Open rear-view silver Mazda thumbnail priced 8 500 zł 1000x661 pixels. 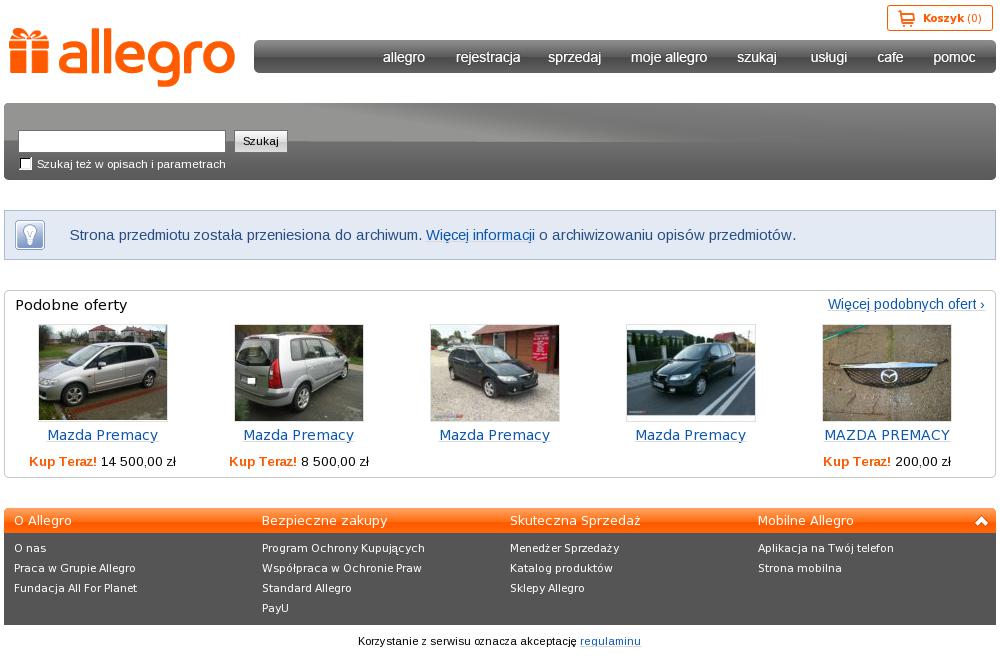tap(298, 373)
